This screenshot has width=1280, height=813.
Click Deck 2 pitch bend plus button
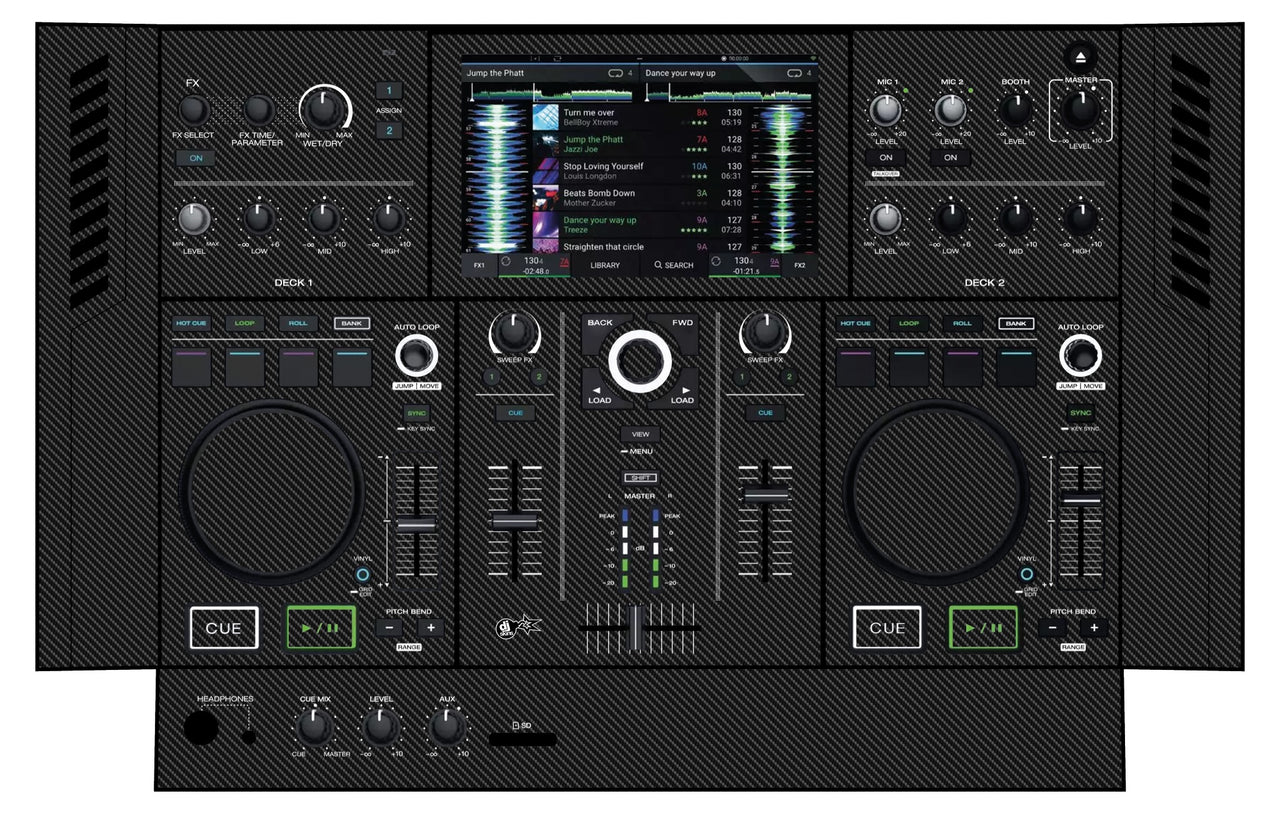[1094, 628]
